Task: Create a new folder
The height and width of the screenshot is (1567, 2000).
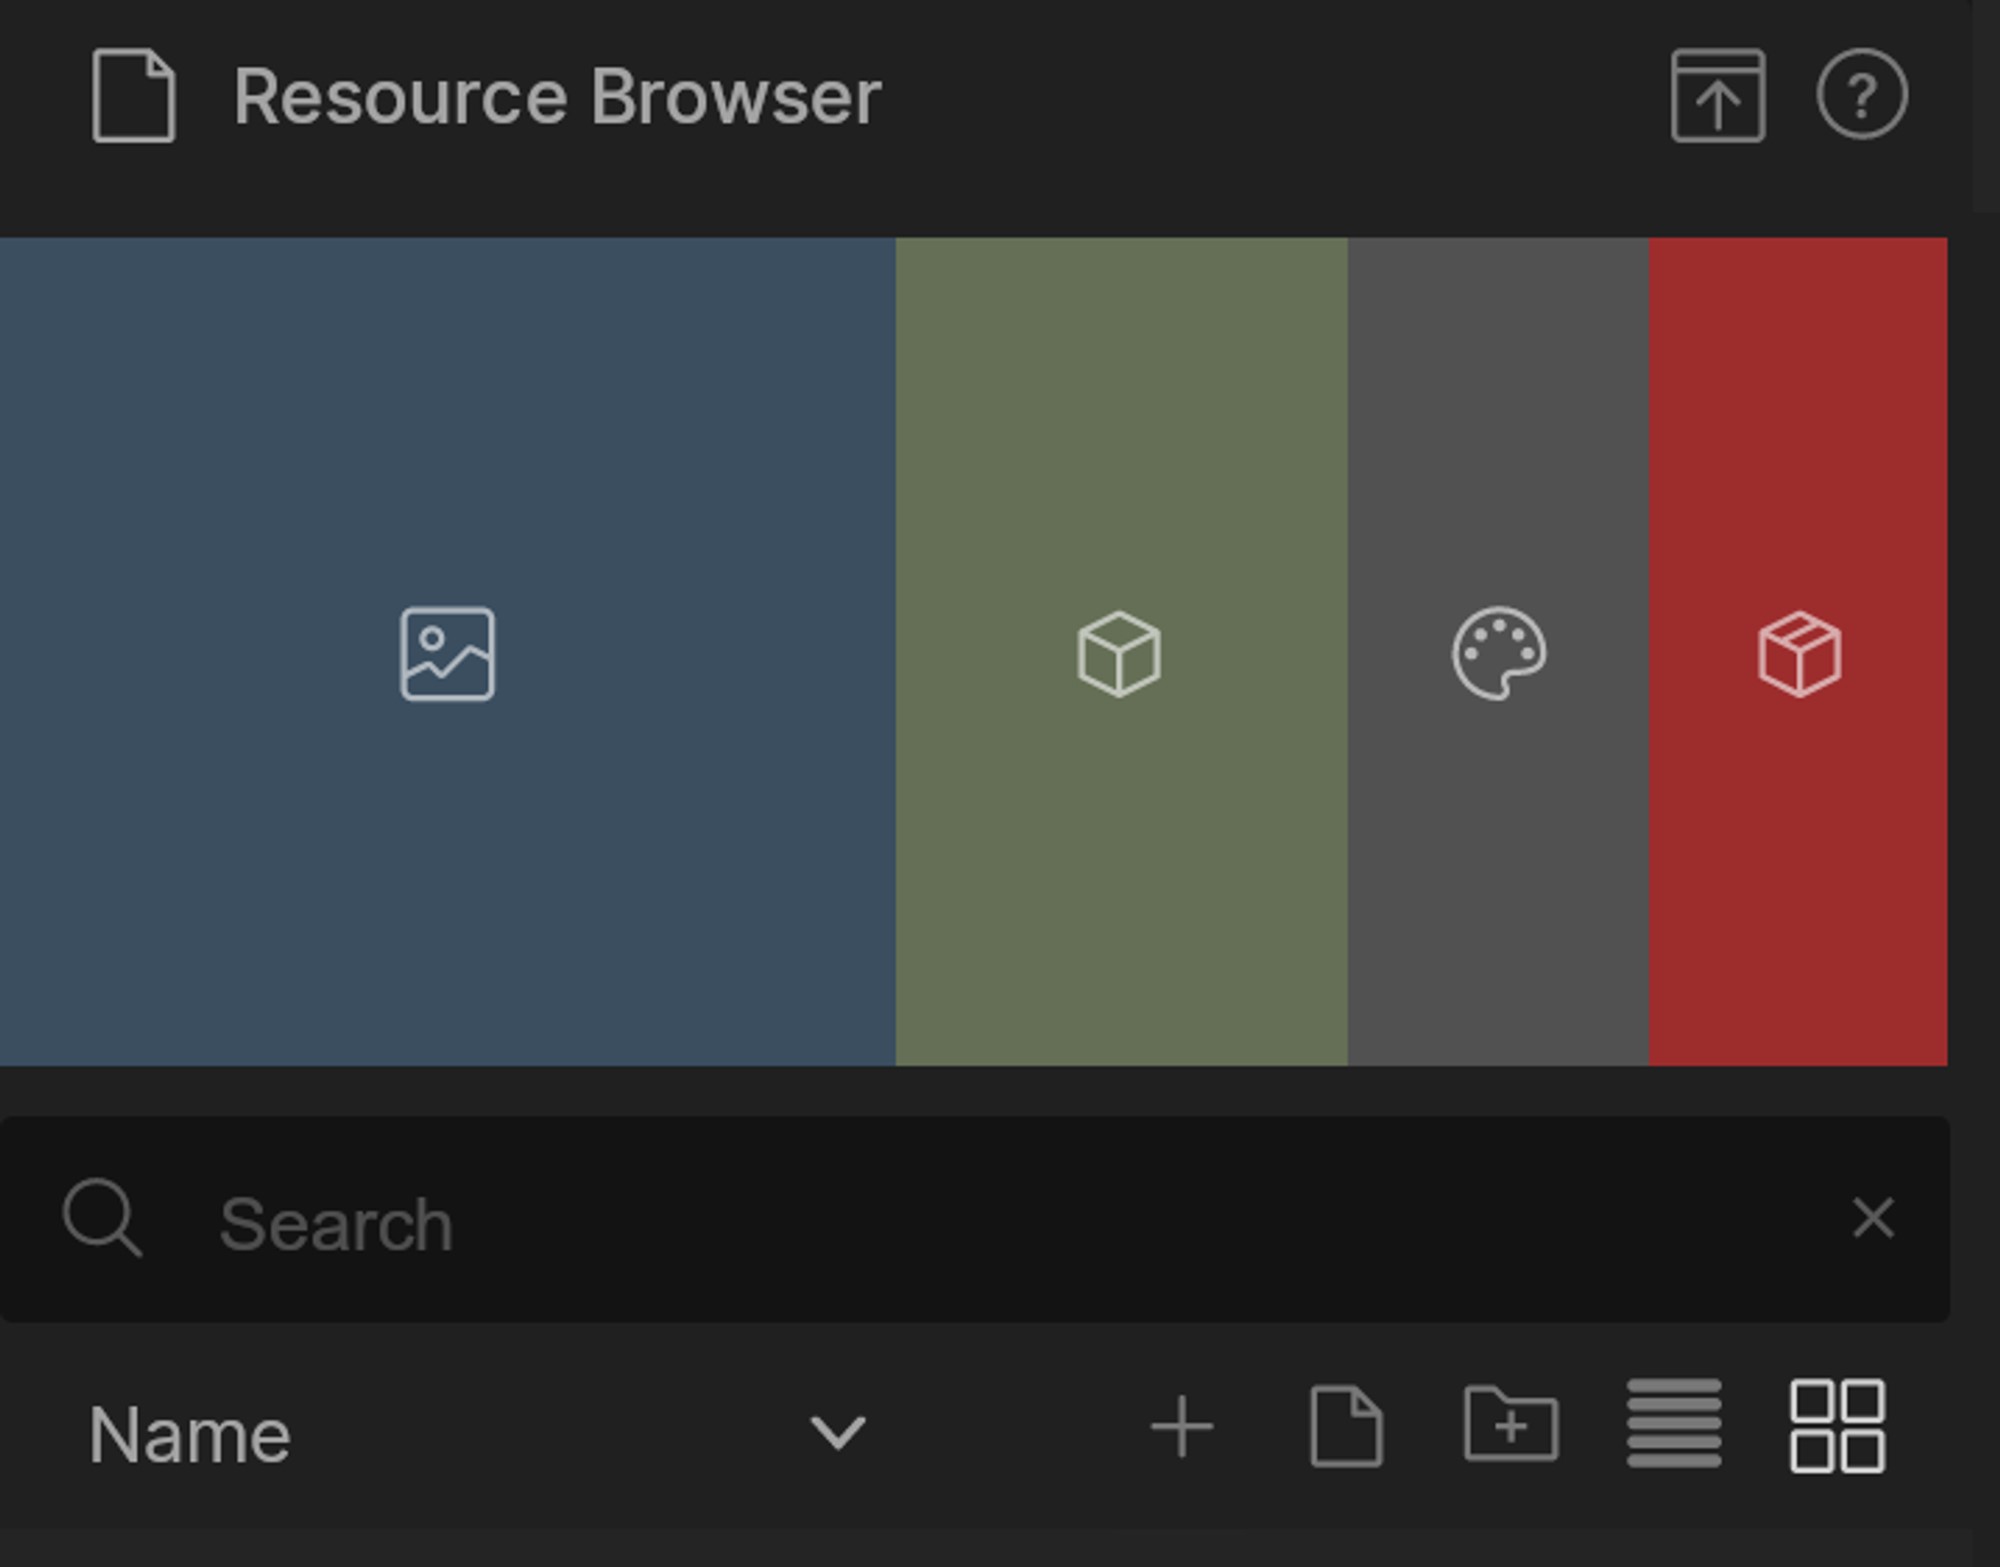Action: tap(1507, 1427)
